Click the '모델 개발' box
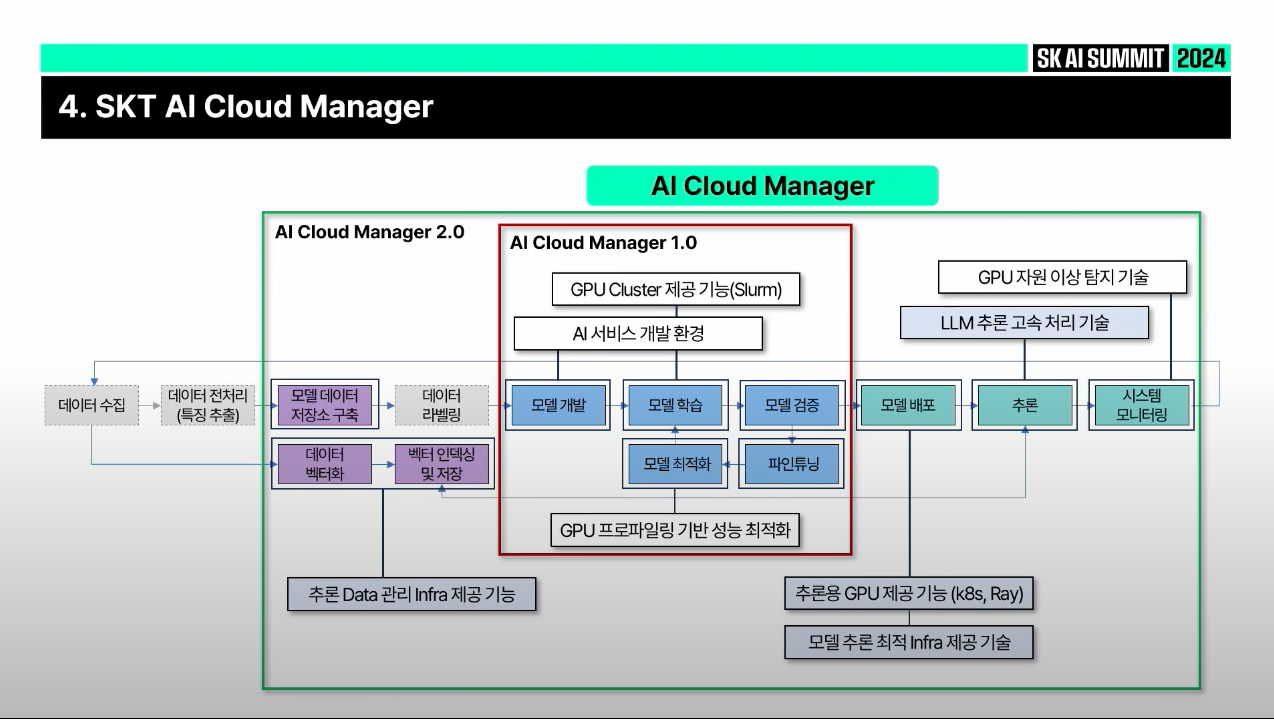Screen dimensions: 1274x719 click(x=558, y=405)
